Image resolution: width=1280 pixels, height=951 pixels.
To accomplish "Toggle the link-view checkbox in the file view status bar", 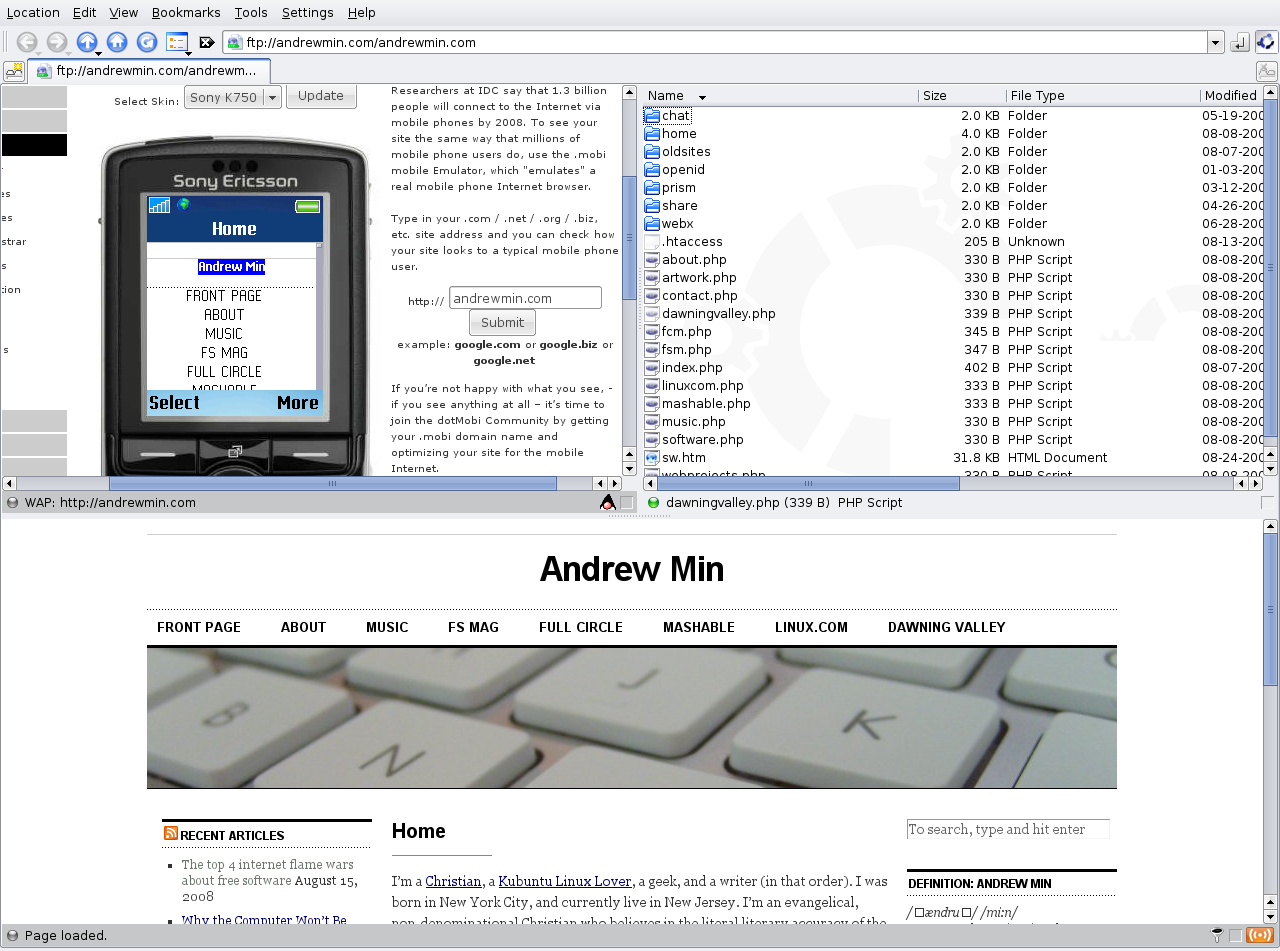I will (1268, 503).
